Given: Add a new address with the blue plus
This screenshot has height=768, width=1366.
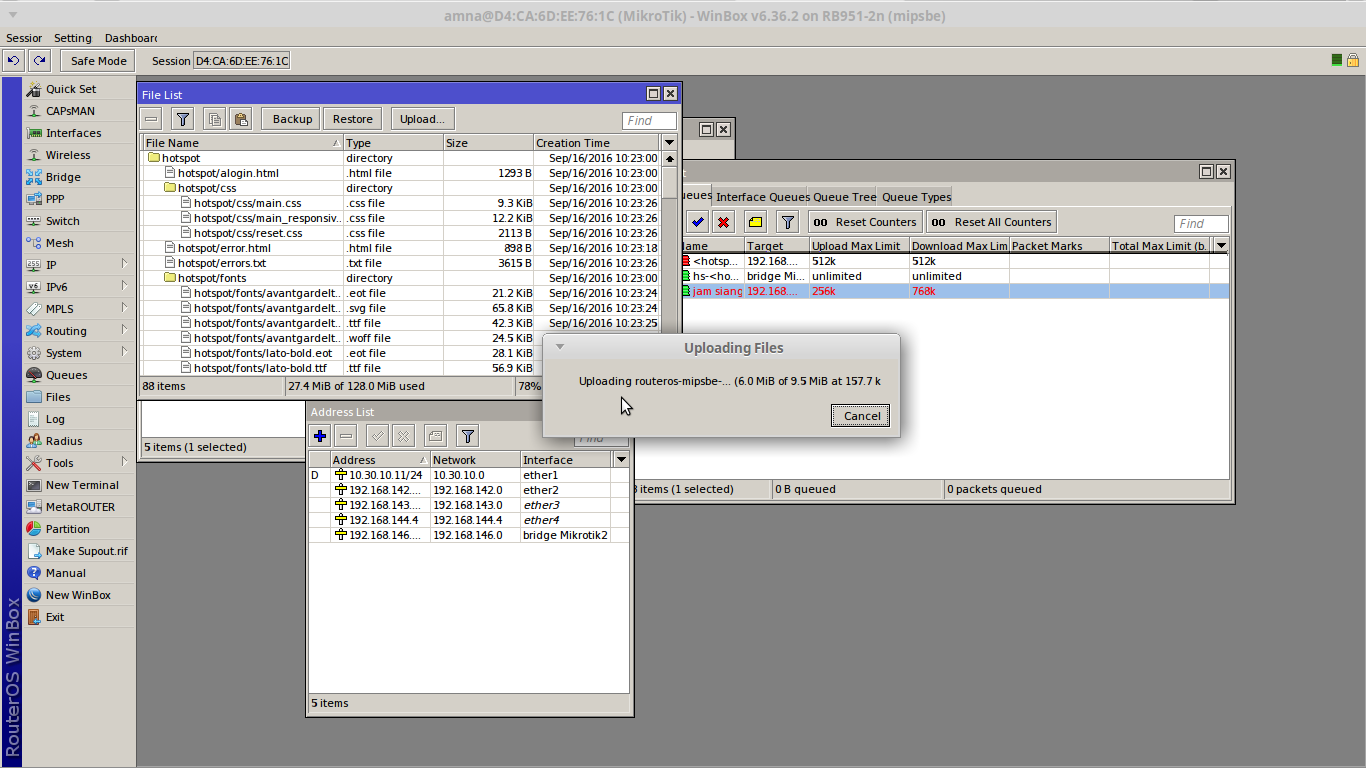Looking at the screenshot, I should click(x=320, y=436).
